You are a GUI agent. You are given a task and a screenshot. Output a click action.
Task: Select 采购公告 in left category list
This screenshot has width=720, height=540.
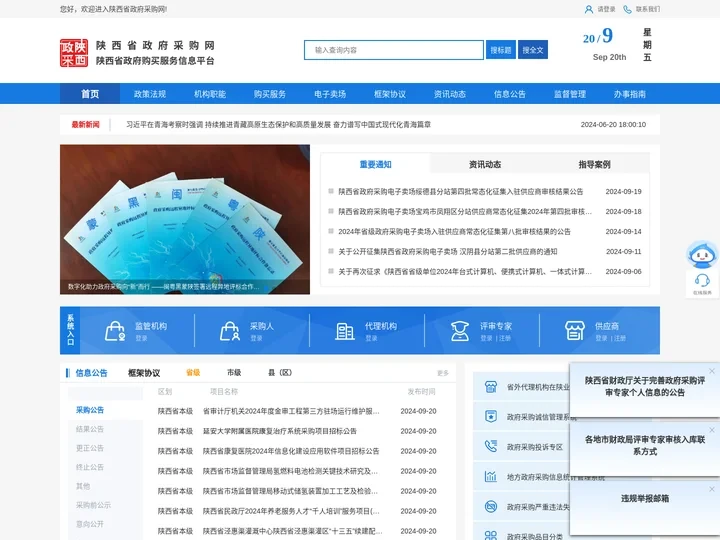point(90,410)
